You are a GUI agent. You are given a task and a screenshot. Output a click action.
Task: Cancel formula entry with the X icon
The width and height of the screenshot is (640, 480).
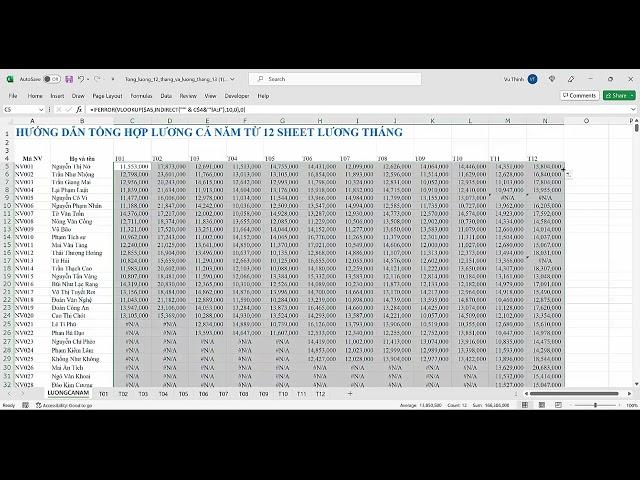(x=58, y=109)
